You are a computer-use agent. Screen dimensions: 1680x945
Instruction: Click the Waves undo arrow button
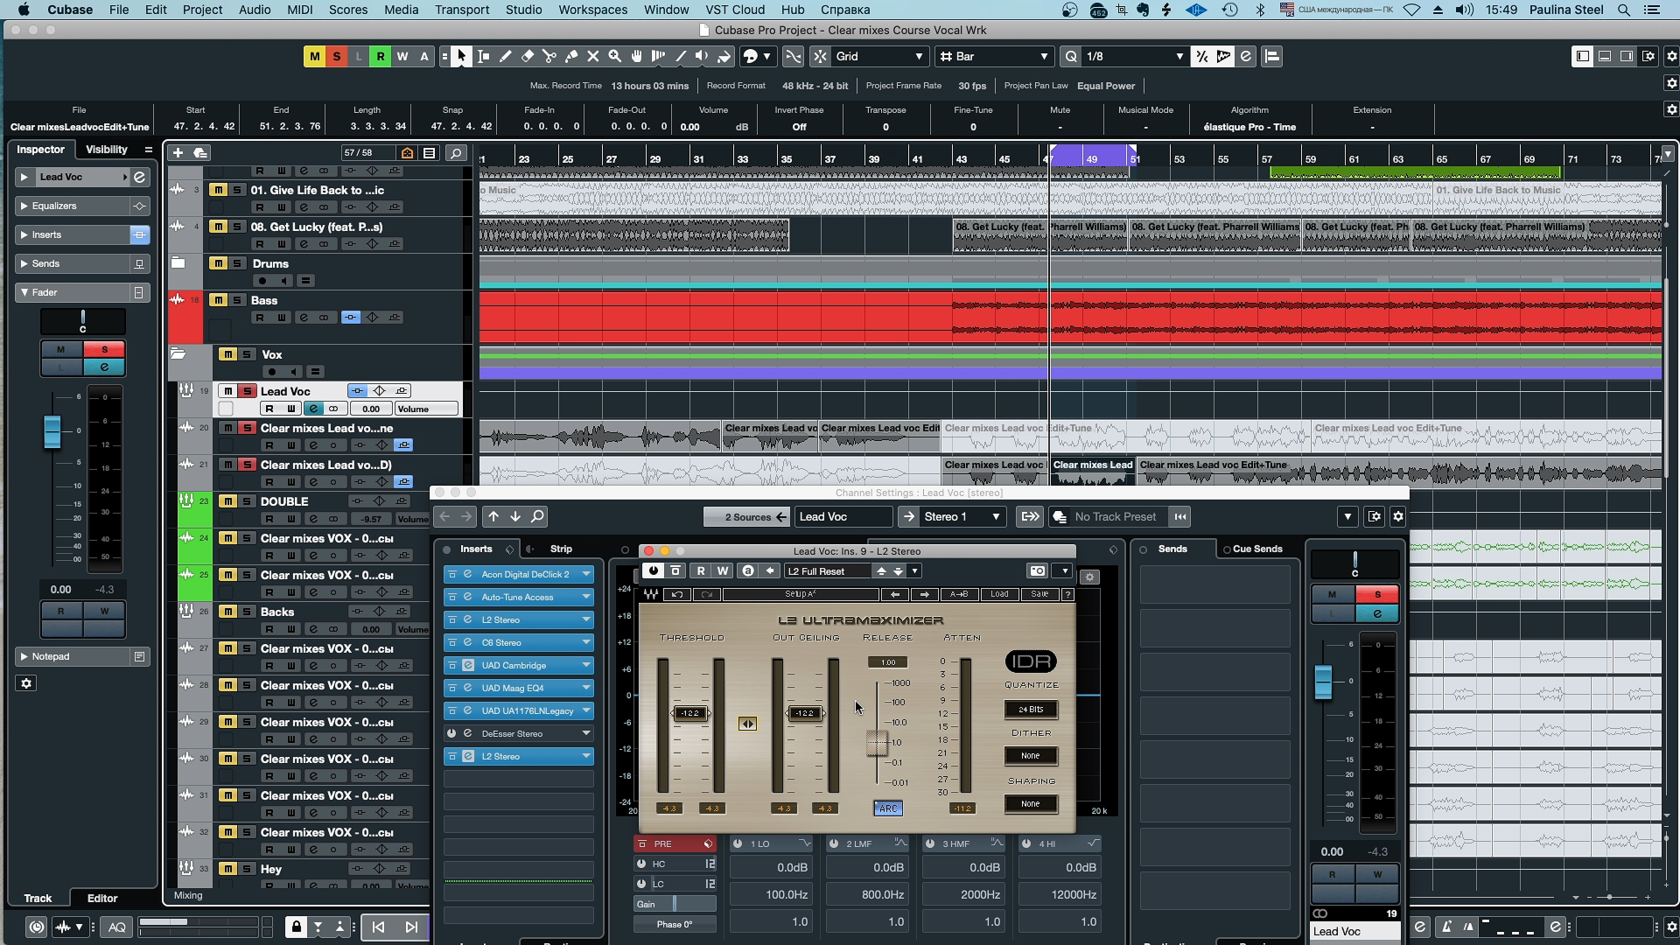click(x=677, y=594)
